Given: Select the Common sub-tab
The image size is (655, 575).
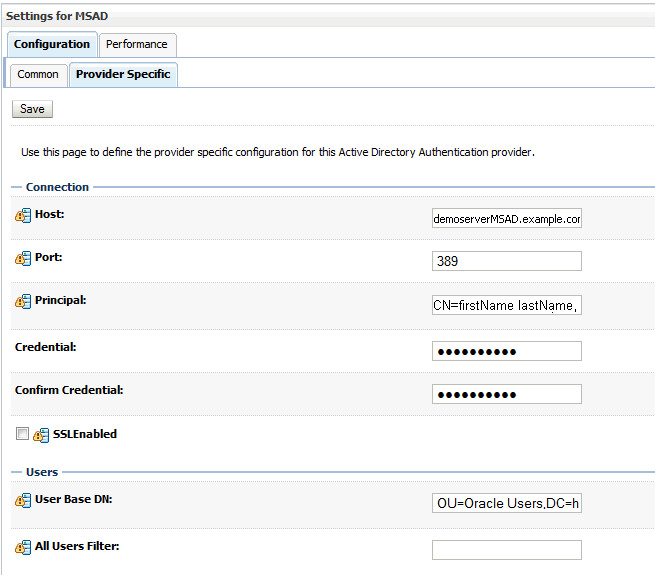Looking at the screenshot, I should coord(38,74).
